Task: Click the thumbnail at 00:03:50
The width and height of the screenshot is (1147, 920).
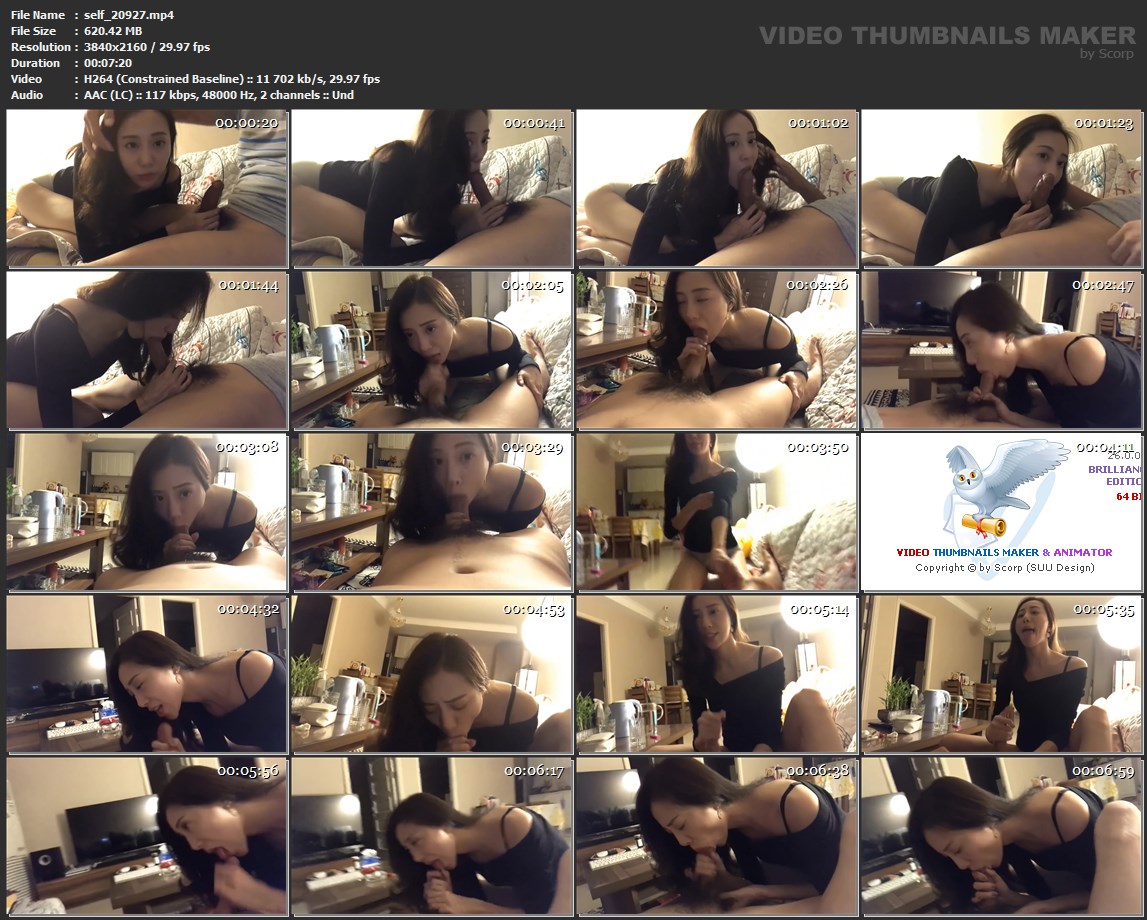Action: [717, 511]
